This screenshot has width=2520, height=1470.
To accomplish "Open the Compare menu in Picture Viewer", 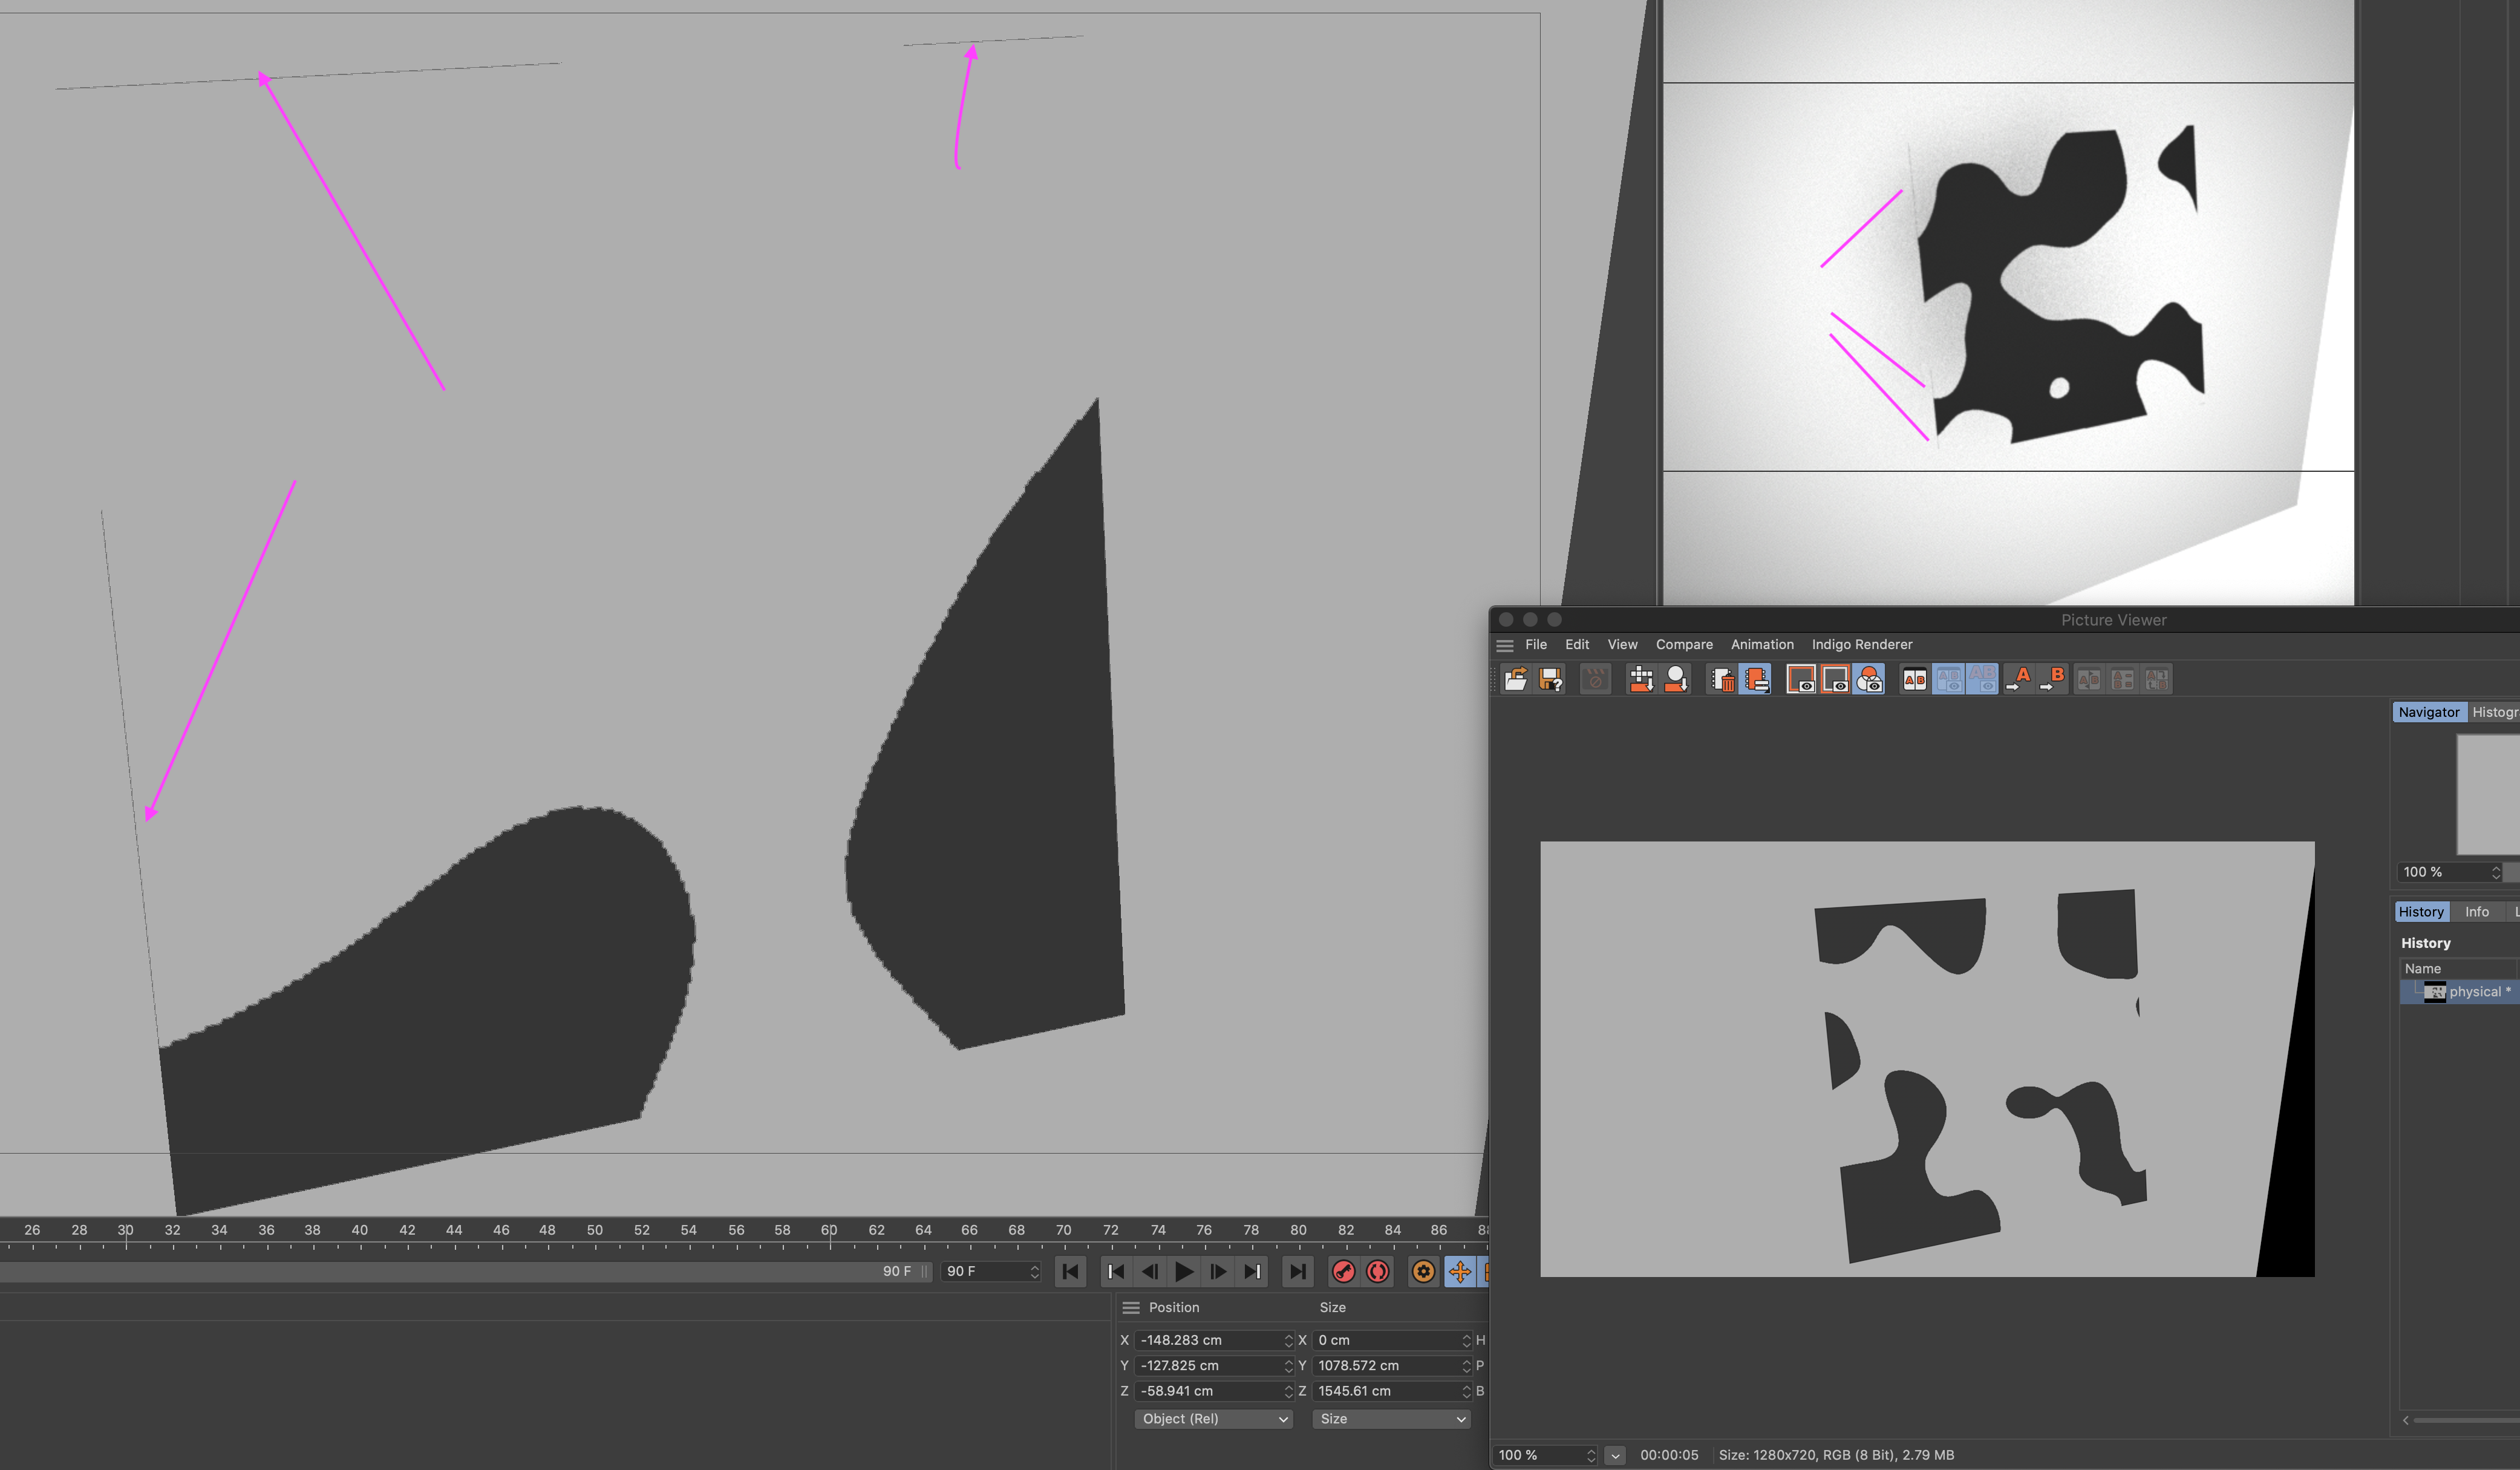I will click(x=1684, y=645).
